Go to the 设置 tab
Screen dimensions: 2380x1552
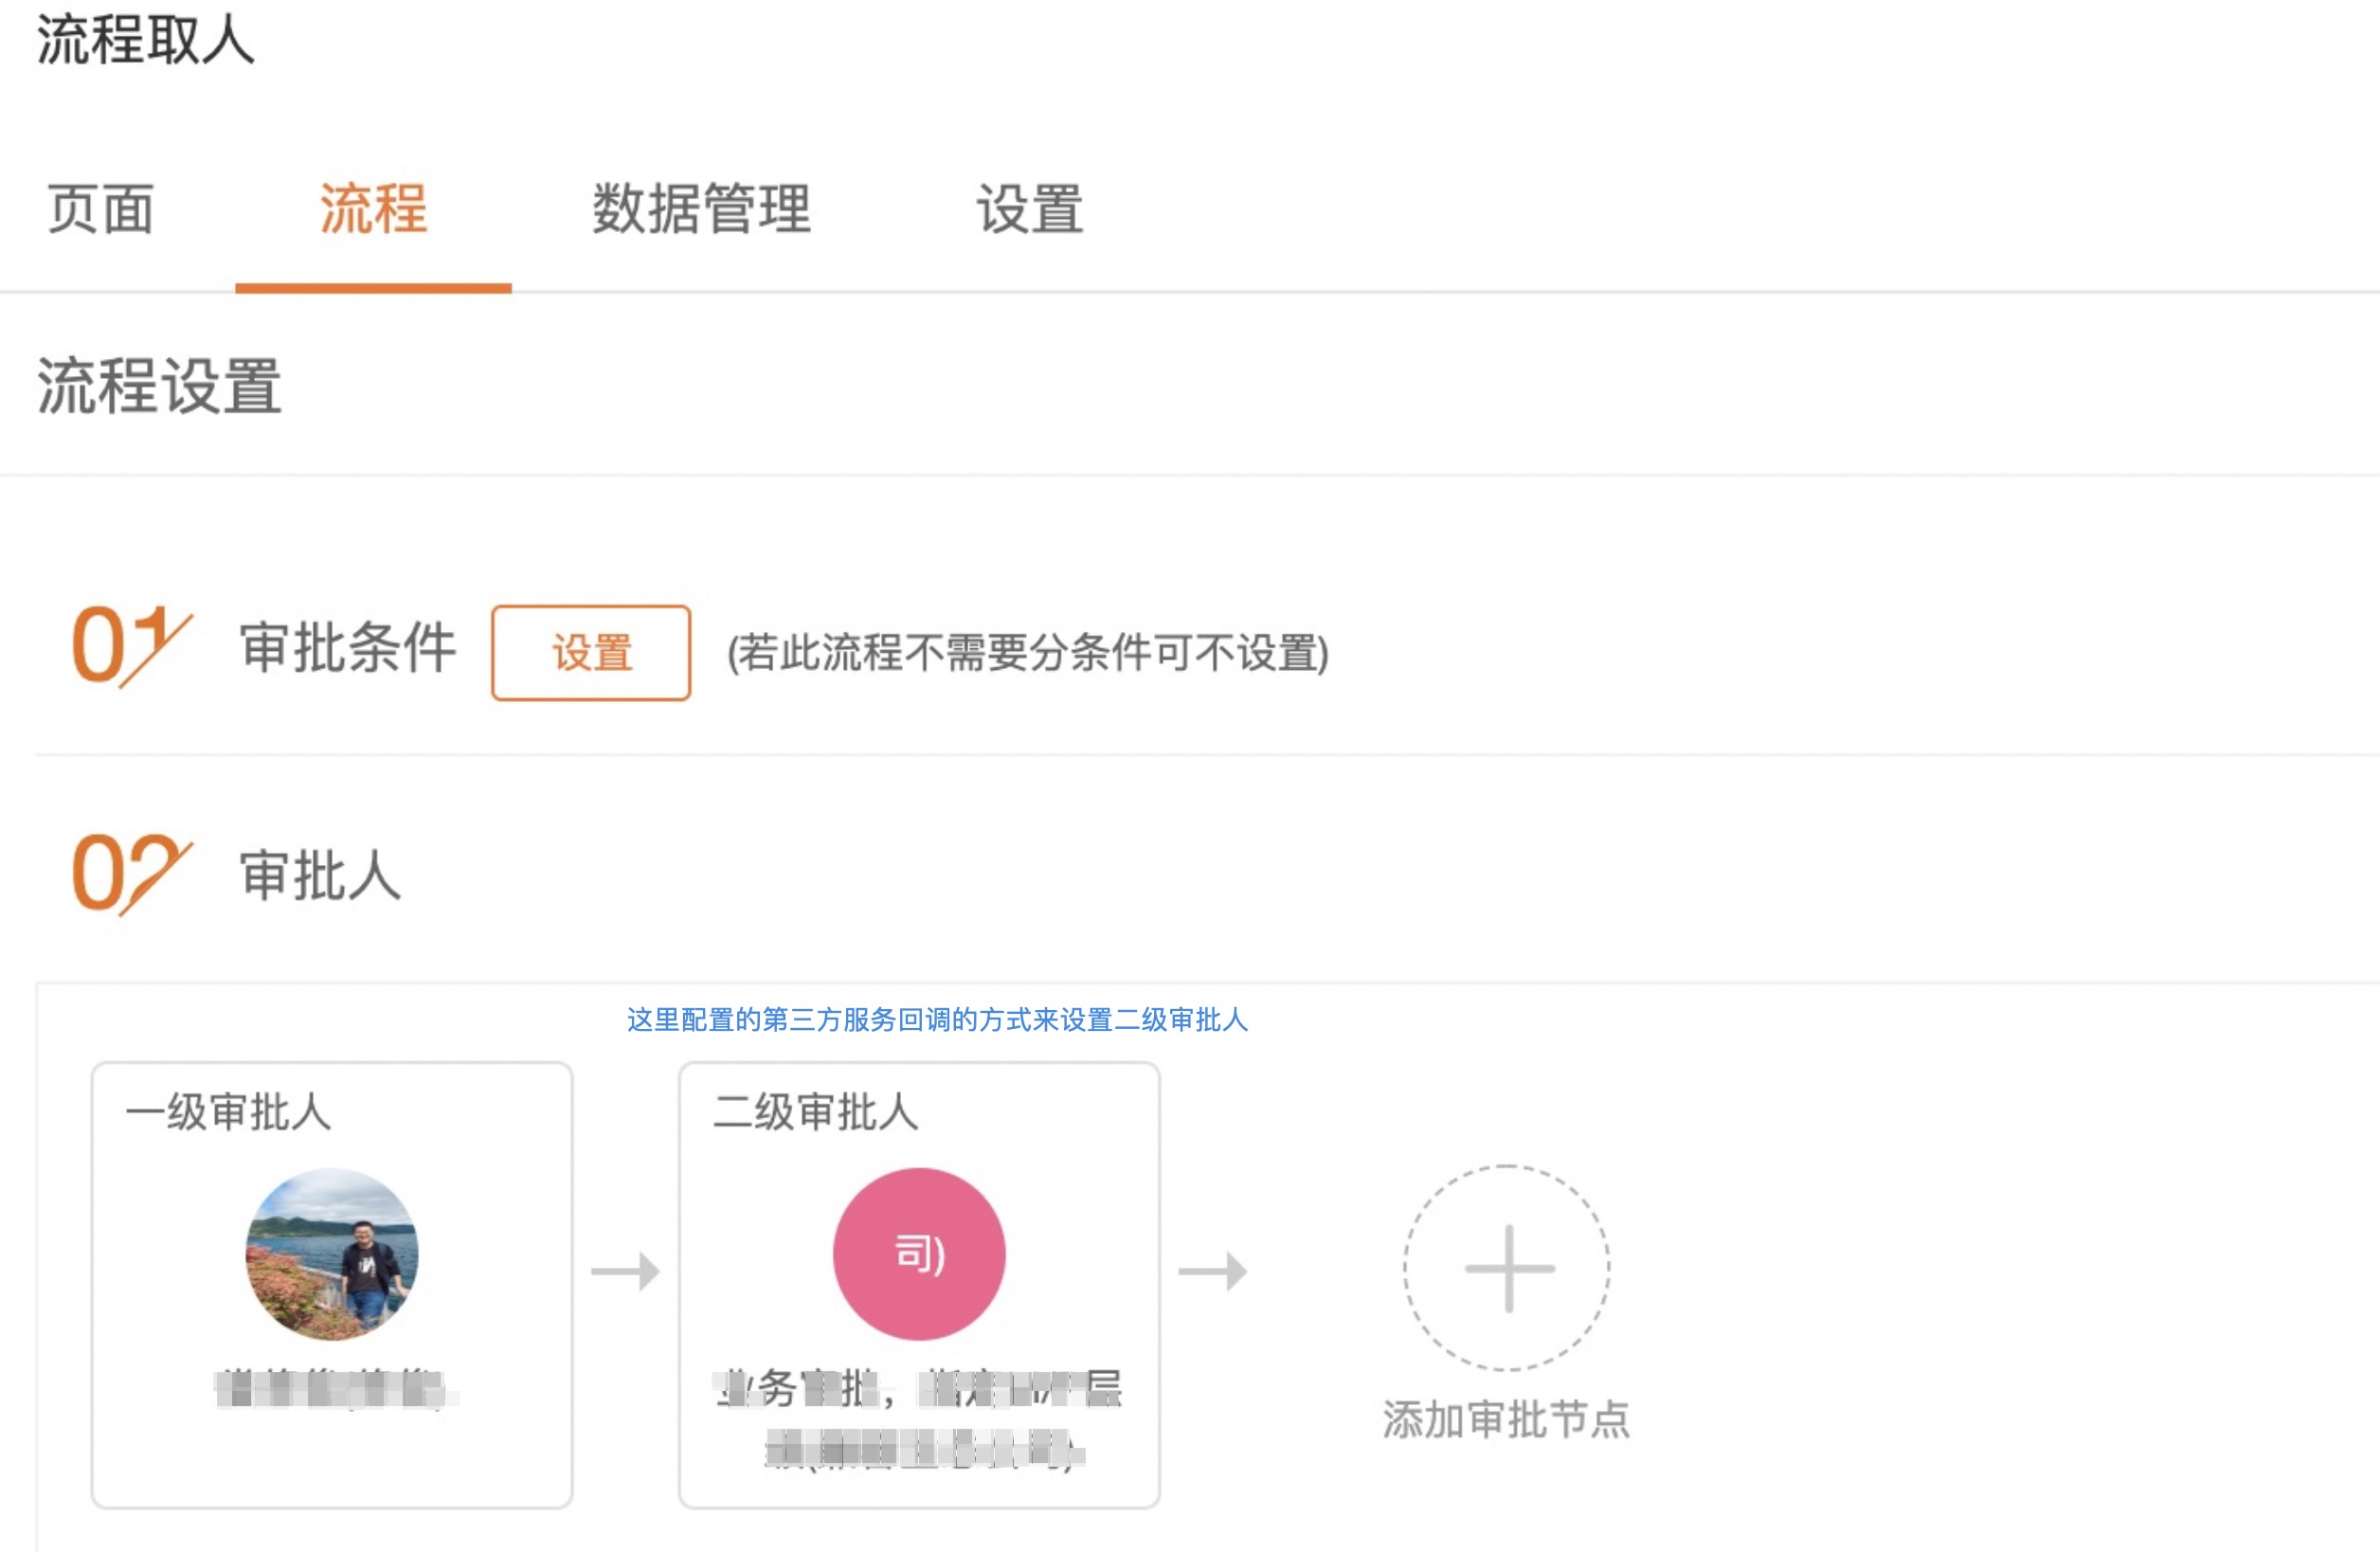click(x=1030, y=210)
